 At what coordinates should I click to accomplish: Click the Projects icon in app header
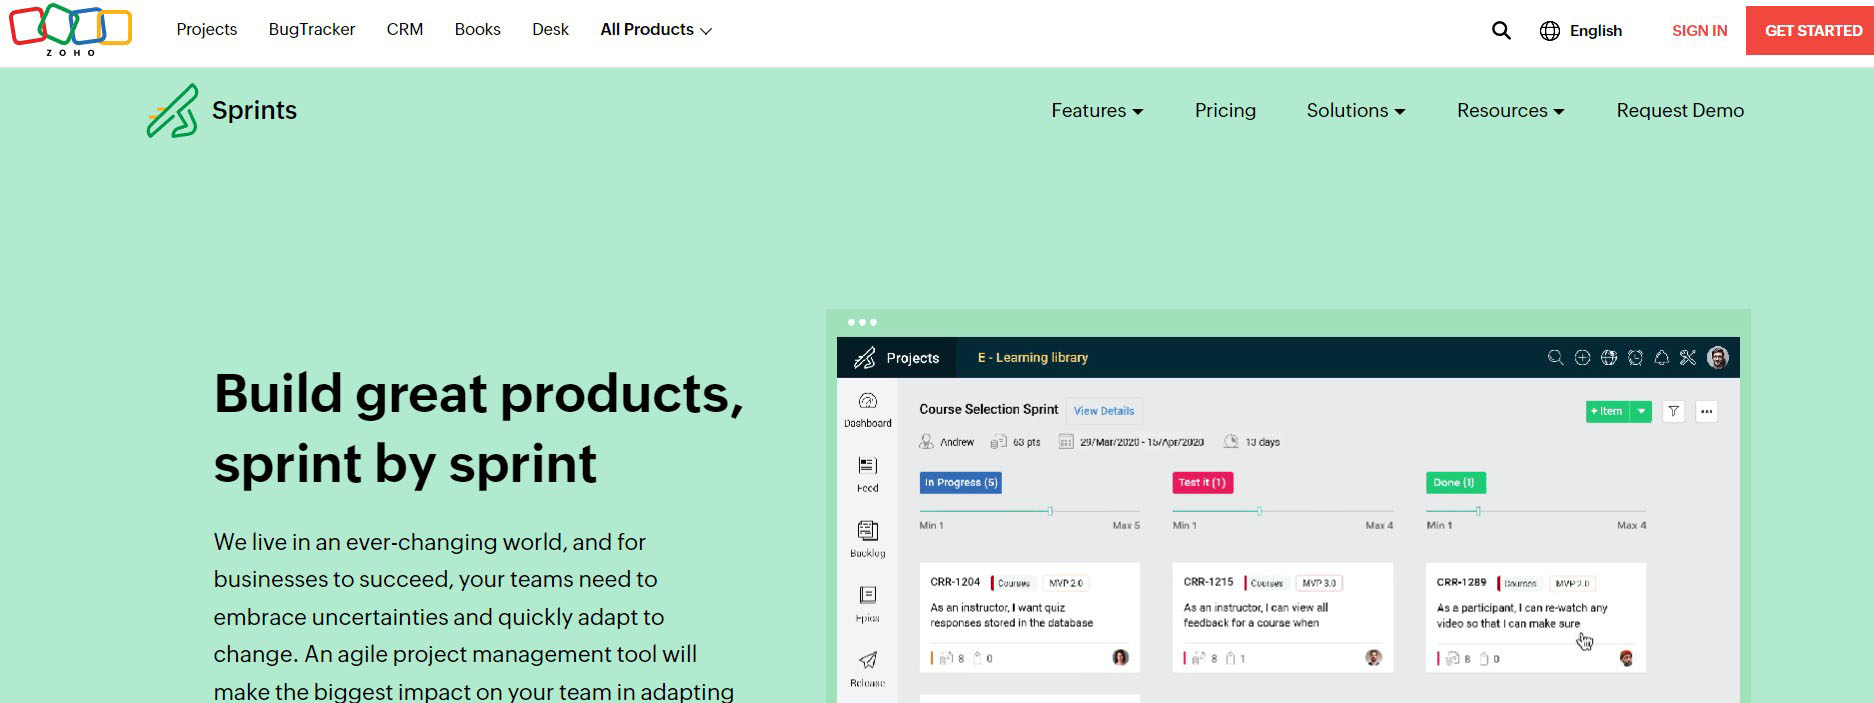(865, 358)
